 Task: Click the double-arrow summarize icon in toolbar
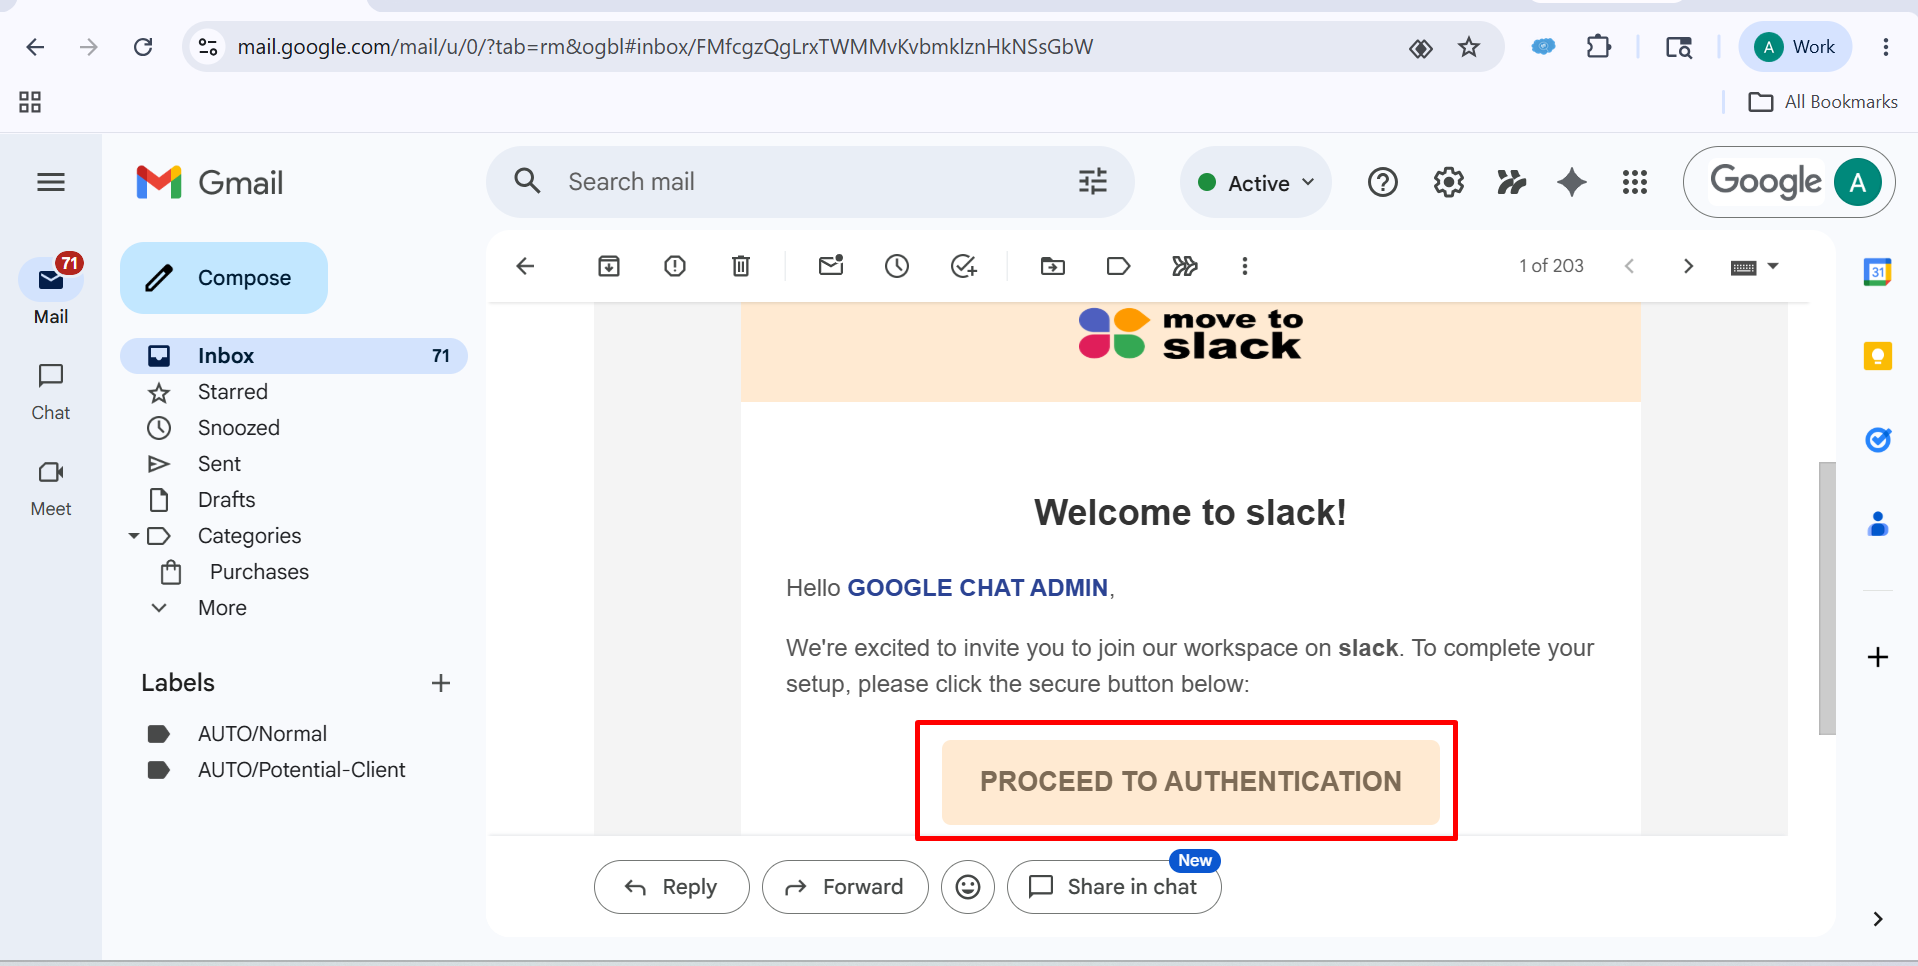pos(1185,266)
